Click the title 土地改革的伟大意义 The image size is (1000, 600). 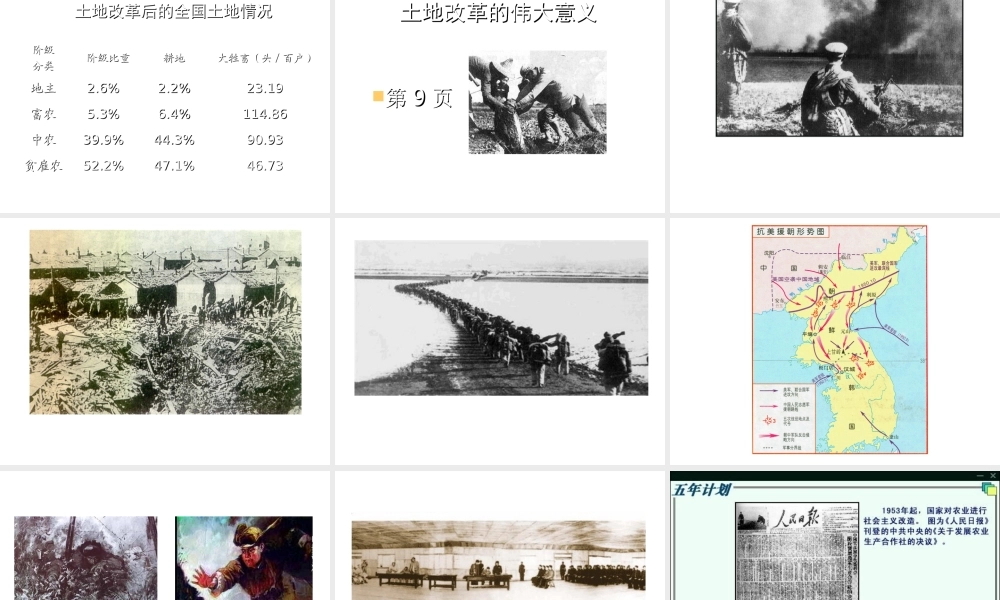(x=499, y=12)
